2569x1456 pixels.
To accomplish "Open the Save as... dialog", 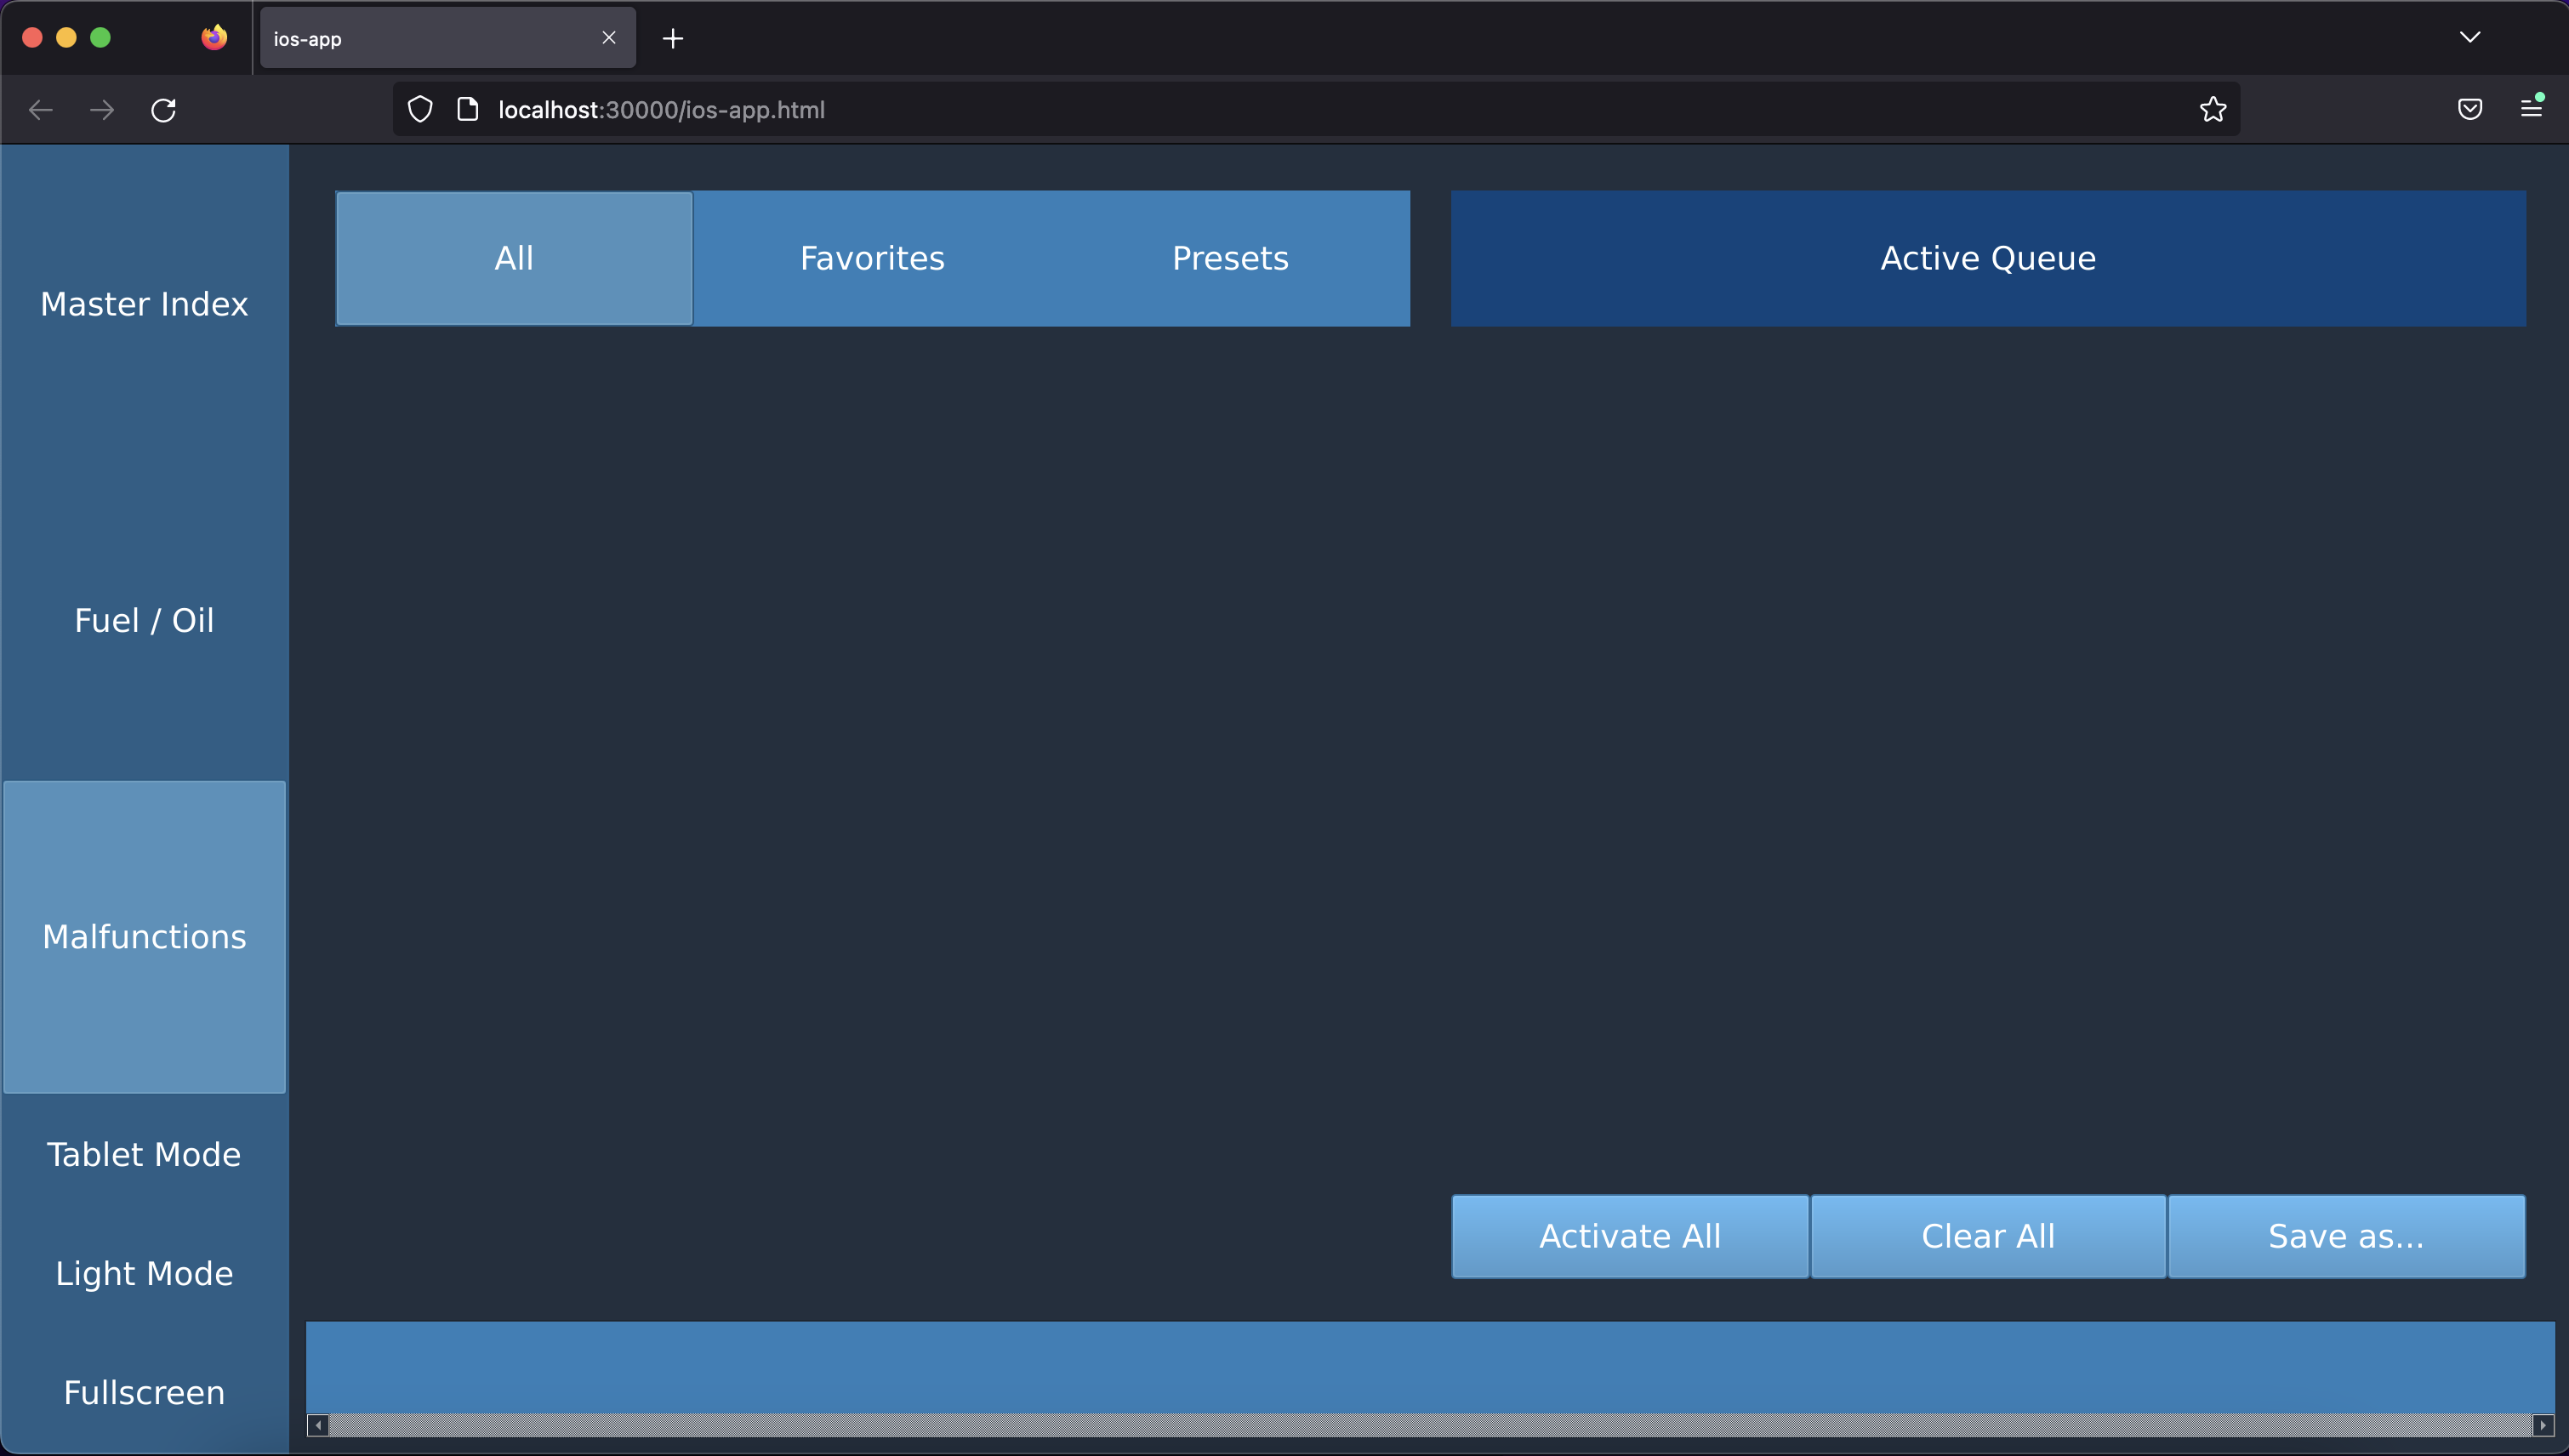I will (x=2345, y=1236).
